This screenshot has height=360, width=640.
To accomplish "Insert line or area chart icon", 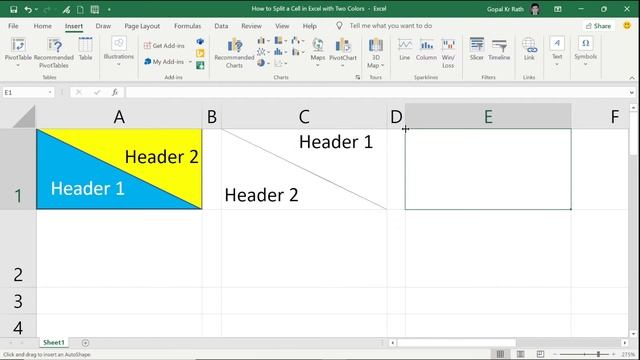I will pyautogui.click(x=263, y=52).
